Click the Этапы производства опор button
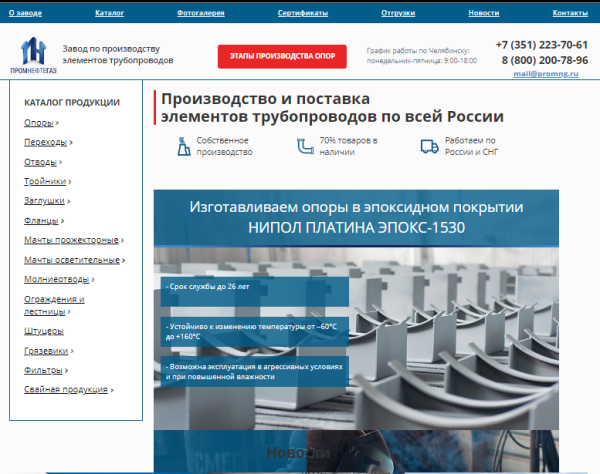600x474 pixels. (282, 56)
